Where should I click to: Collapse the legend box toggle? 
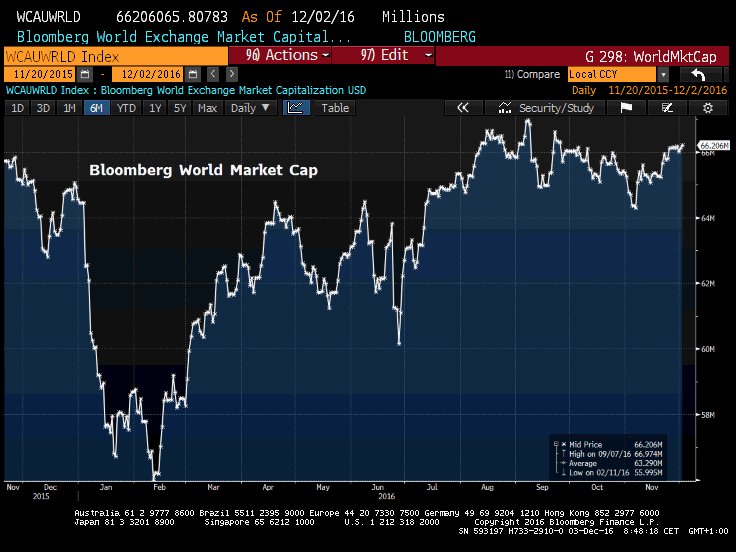click(x=556, y=444)
